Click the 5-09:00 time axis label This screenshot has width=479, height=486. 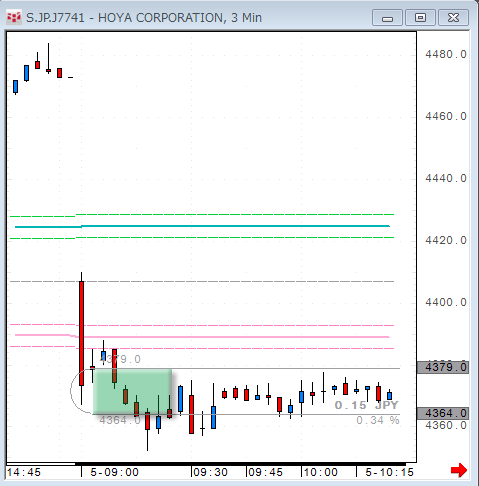pos(114,472)
